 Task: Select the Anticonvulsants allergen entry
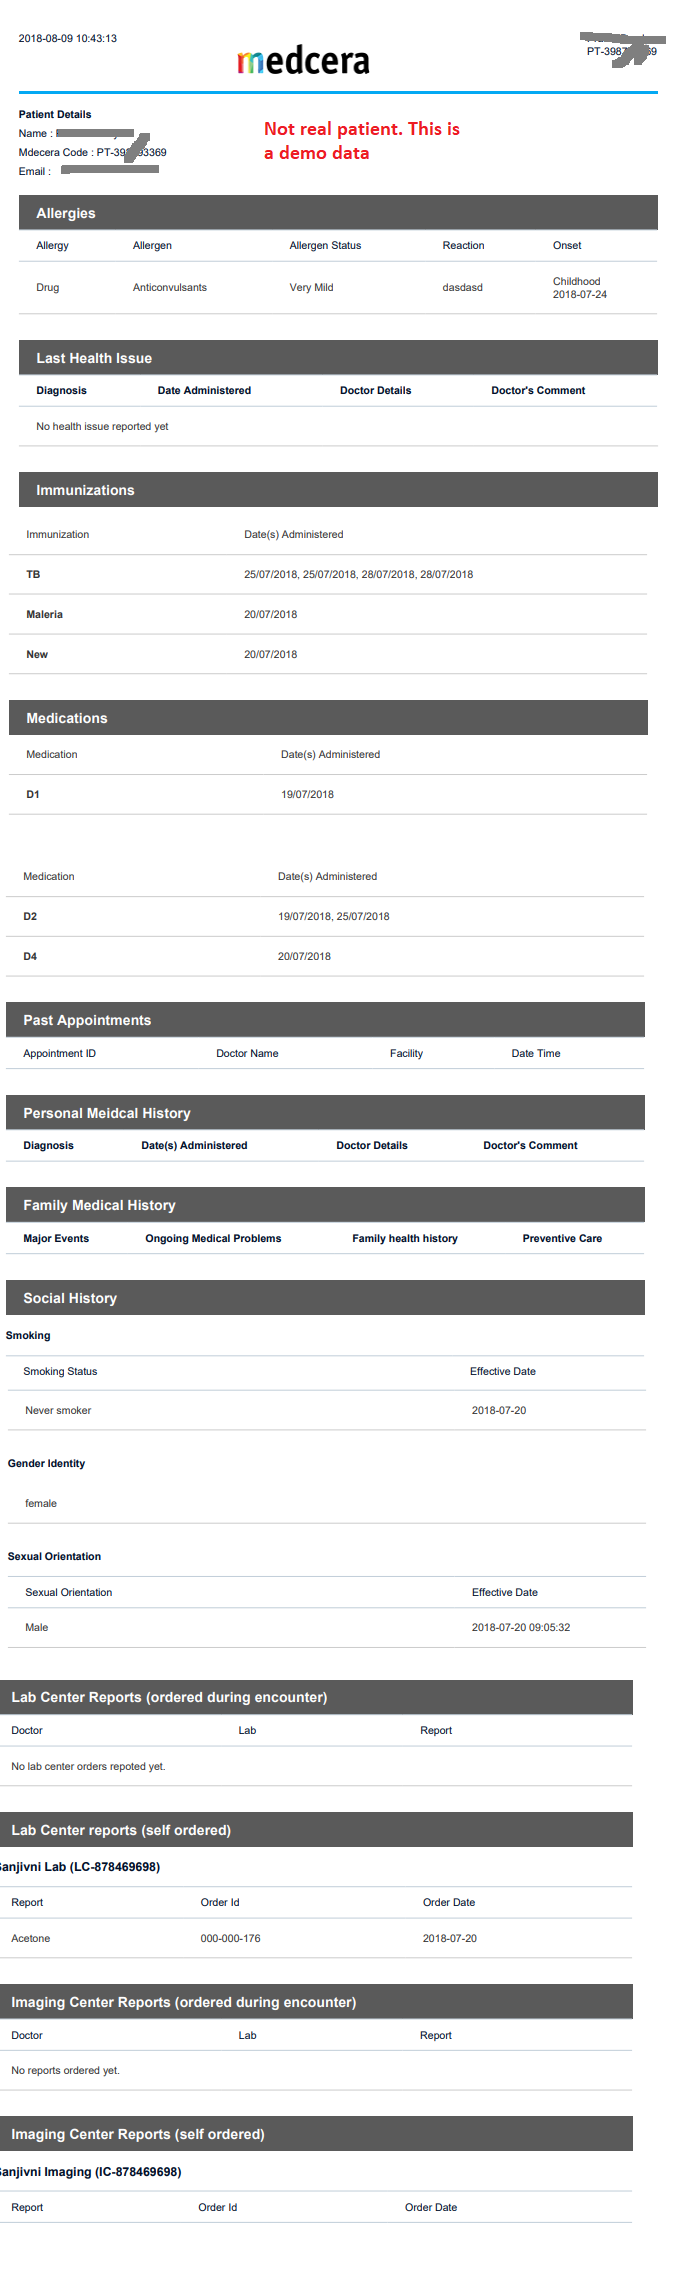[x=170, y=287]
